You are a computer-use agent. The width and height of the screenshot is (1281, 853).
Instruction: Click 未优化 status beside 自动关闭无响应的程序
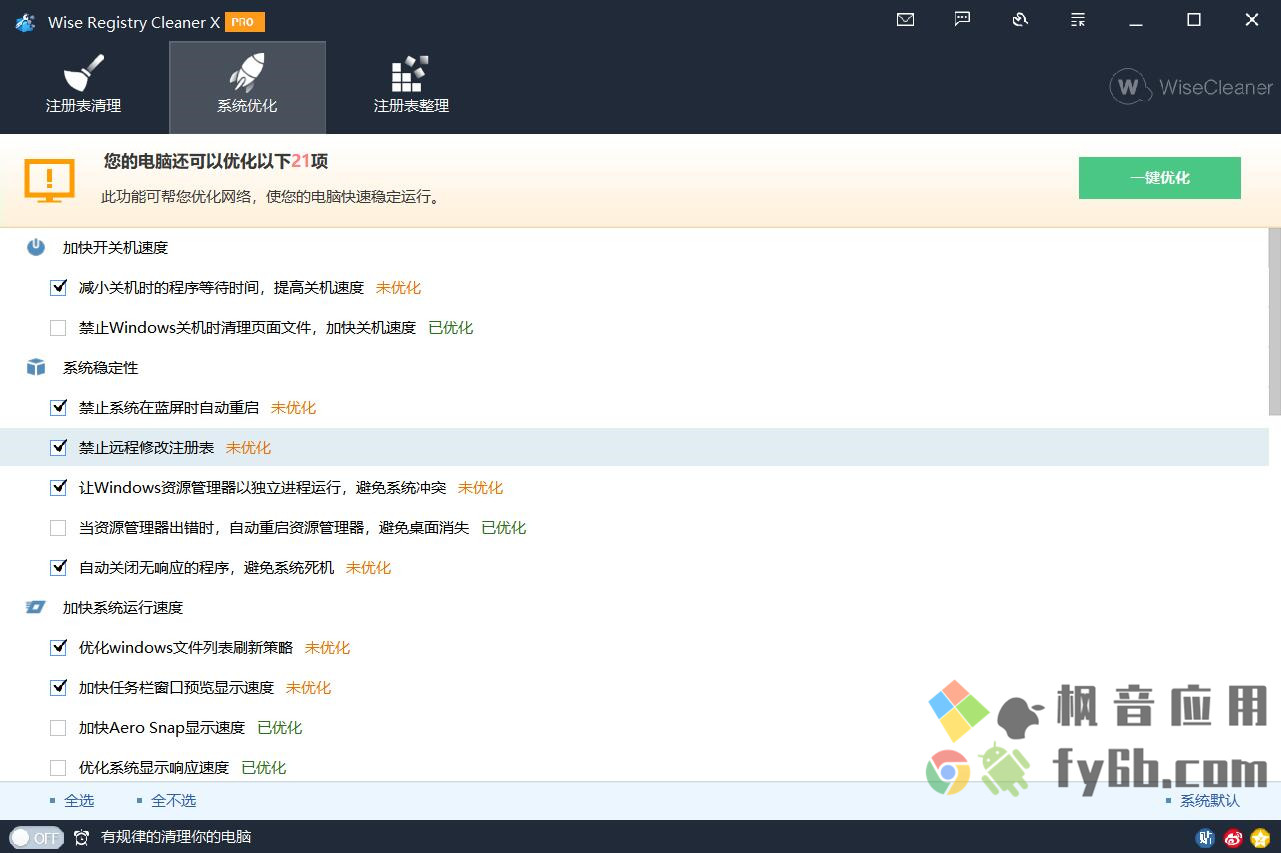(368, 568)
